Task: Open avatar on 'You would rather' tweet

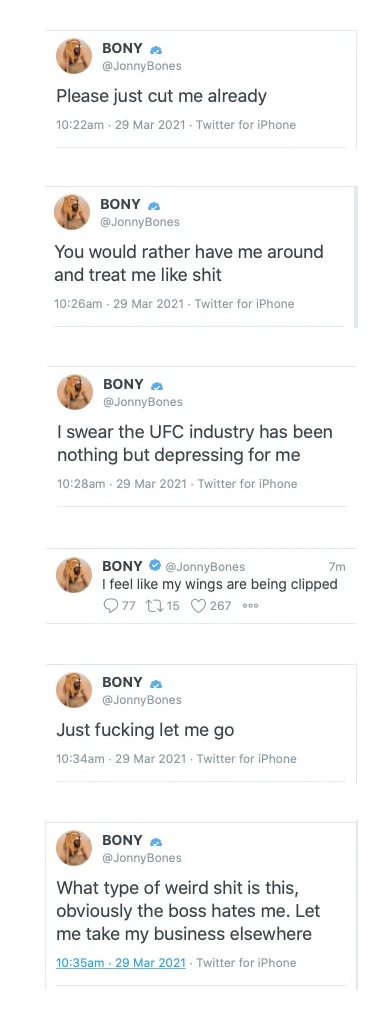Action: pyautogui.click(x=72, y=212)
